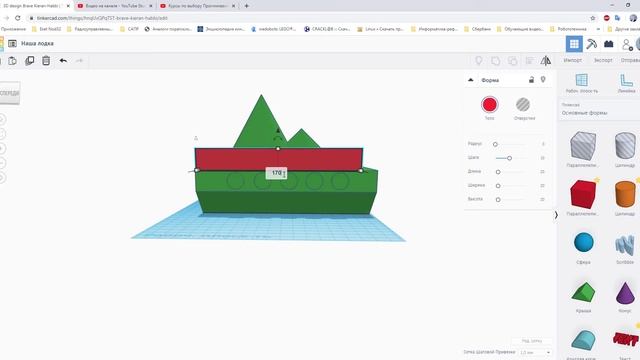Image resolution: width=640 pixels, height=360 pixels.
Task: Click the show-all lightbulb icon in the toolbar
Action: pyautogui.click(x=479, y=61)
